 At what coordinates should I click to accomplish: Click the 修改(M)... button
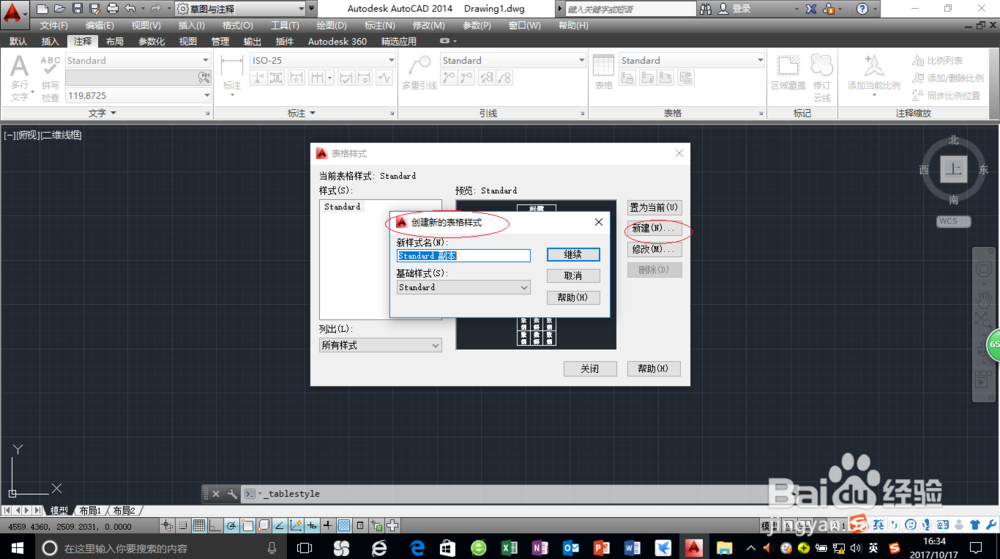tap(654, 249)
